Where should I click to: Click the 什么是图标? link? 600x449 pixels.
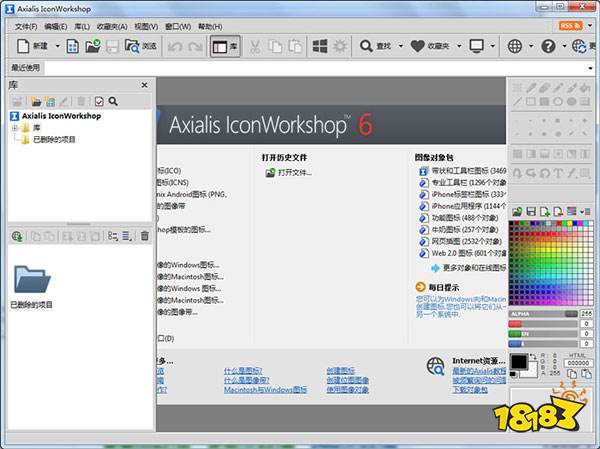tap(245, 370)
